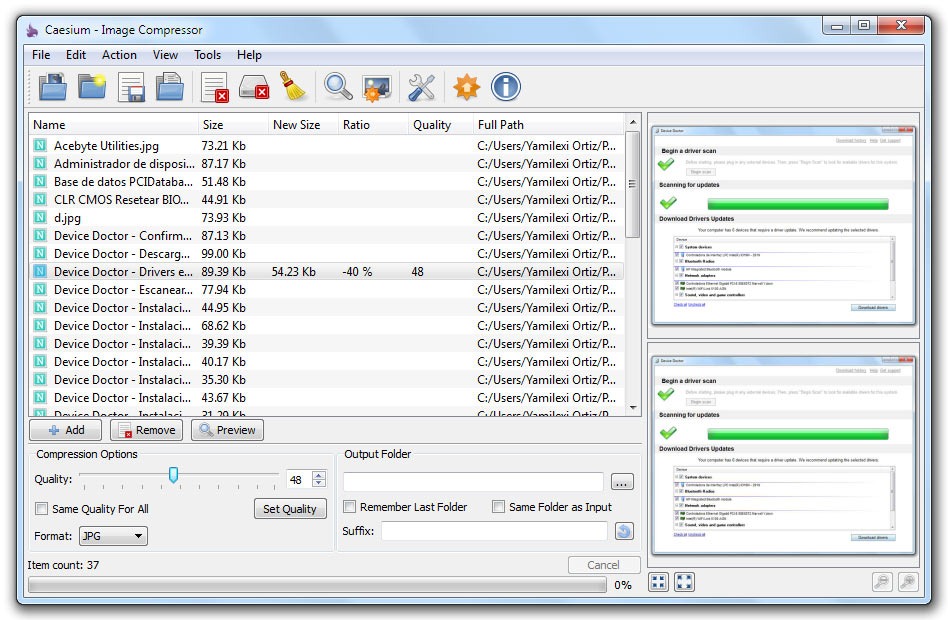
Task: Click the reset Suffix refresh icon
Action: tap(624, 531)
